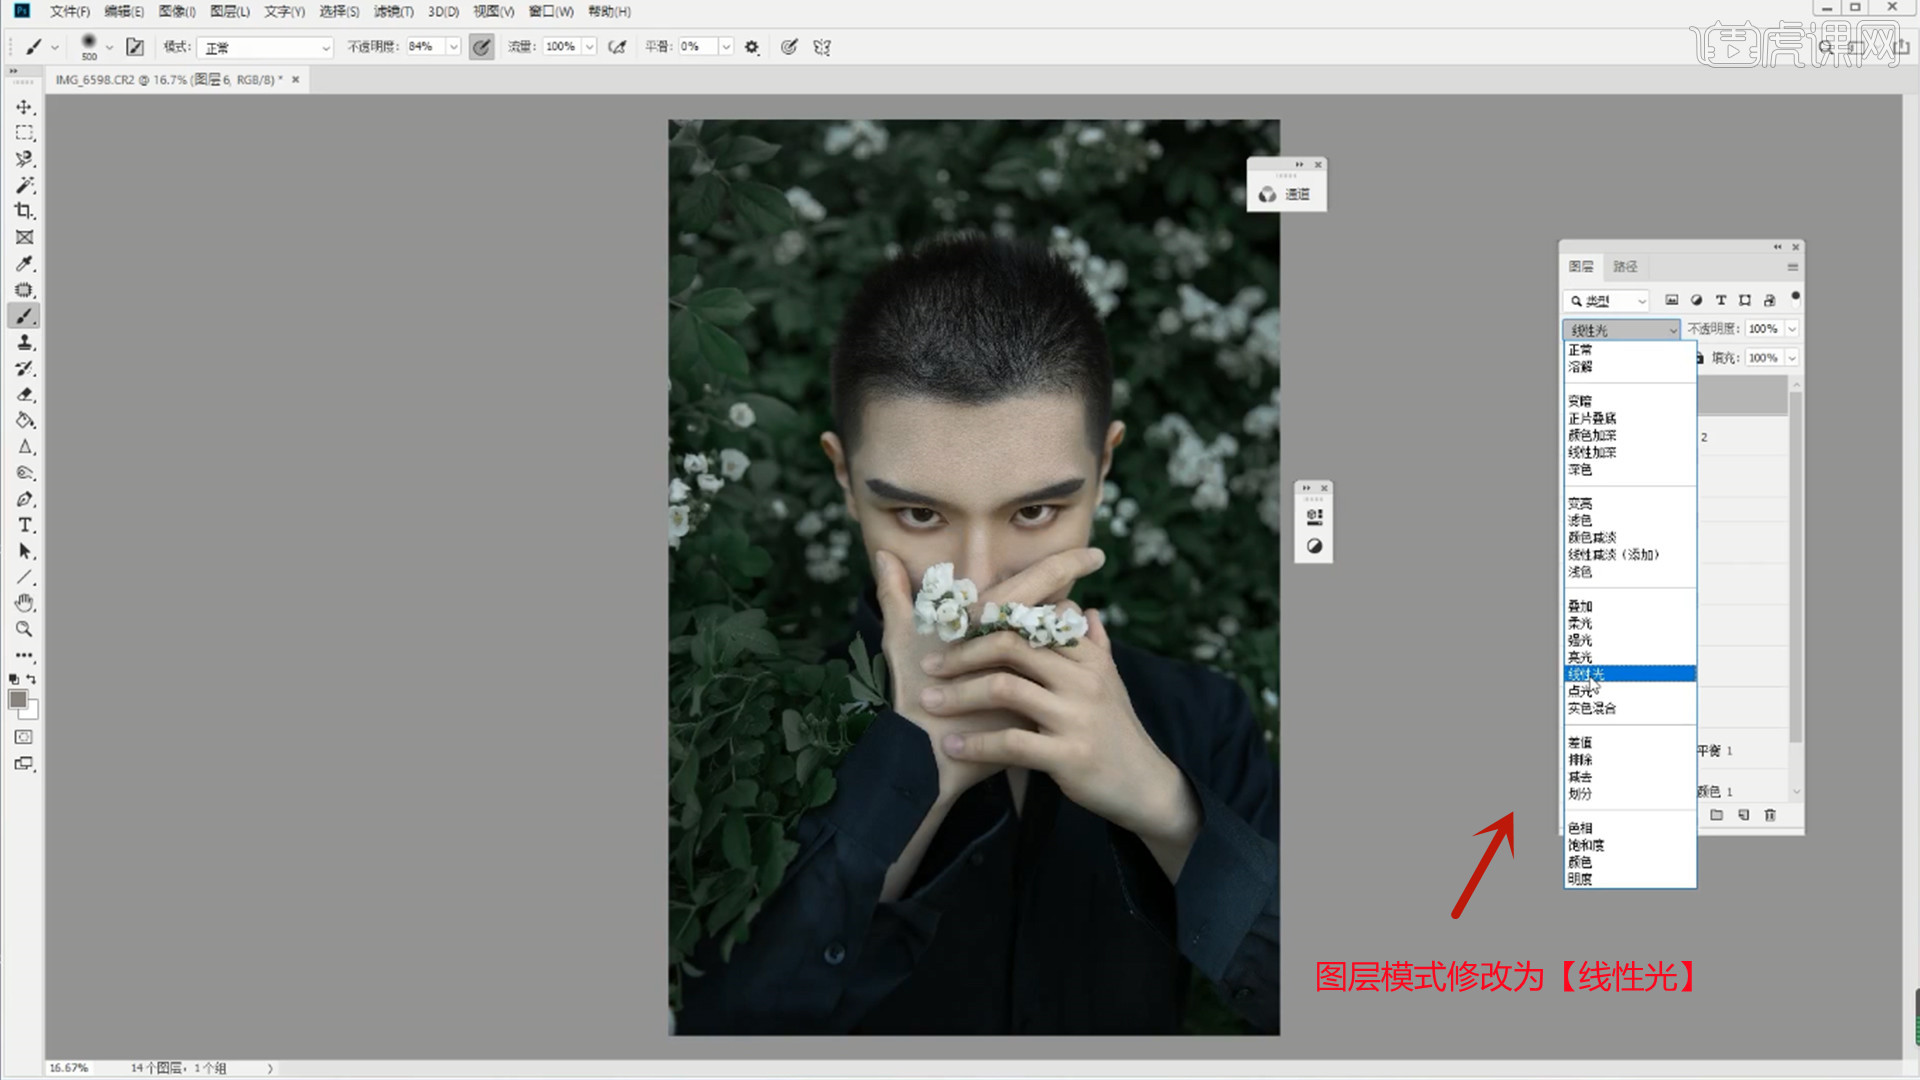
Task: Select the Eyedropper tool
Action: pyautogui.click(x=24, y=264)
